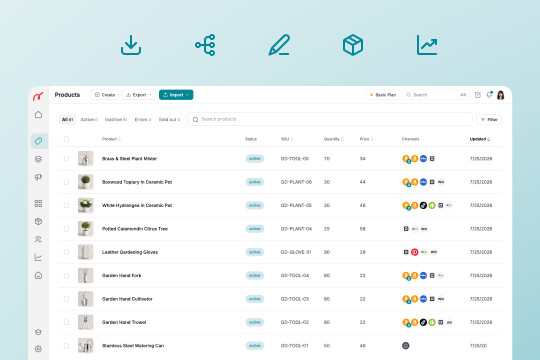Image resolution: width=540 pixels, height=360 pixels.
Task: Check the Garden Hand Fork row
Action: [66, 276]
